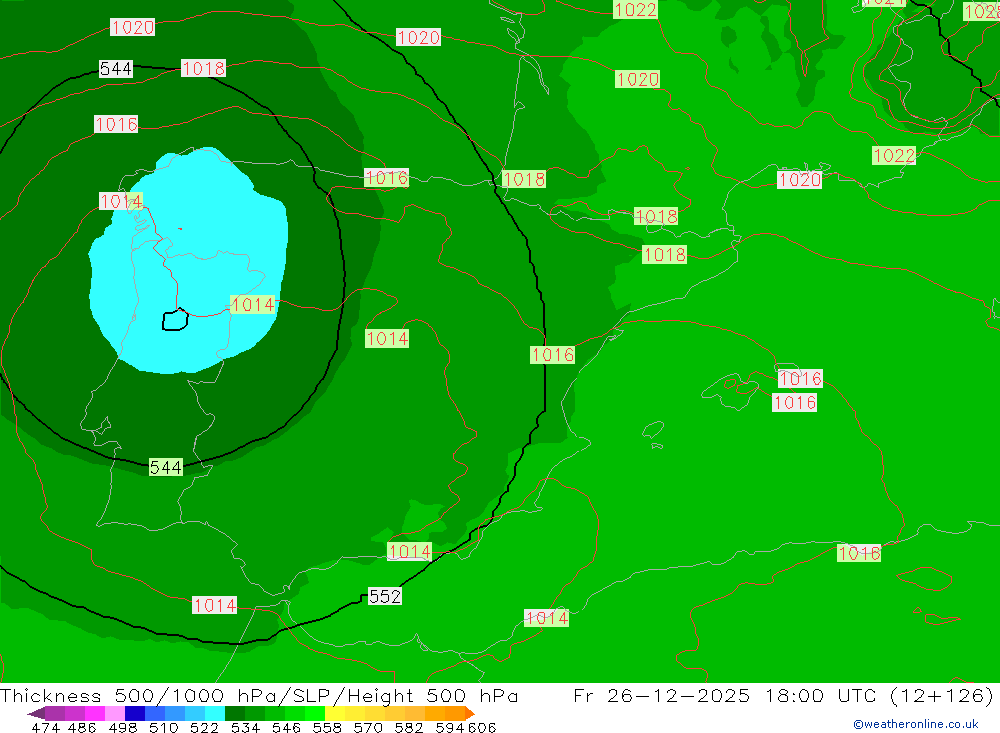
Task: Select the bright yellow legend swatch
Action: pos(335,713)
